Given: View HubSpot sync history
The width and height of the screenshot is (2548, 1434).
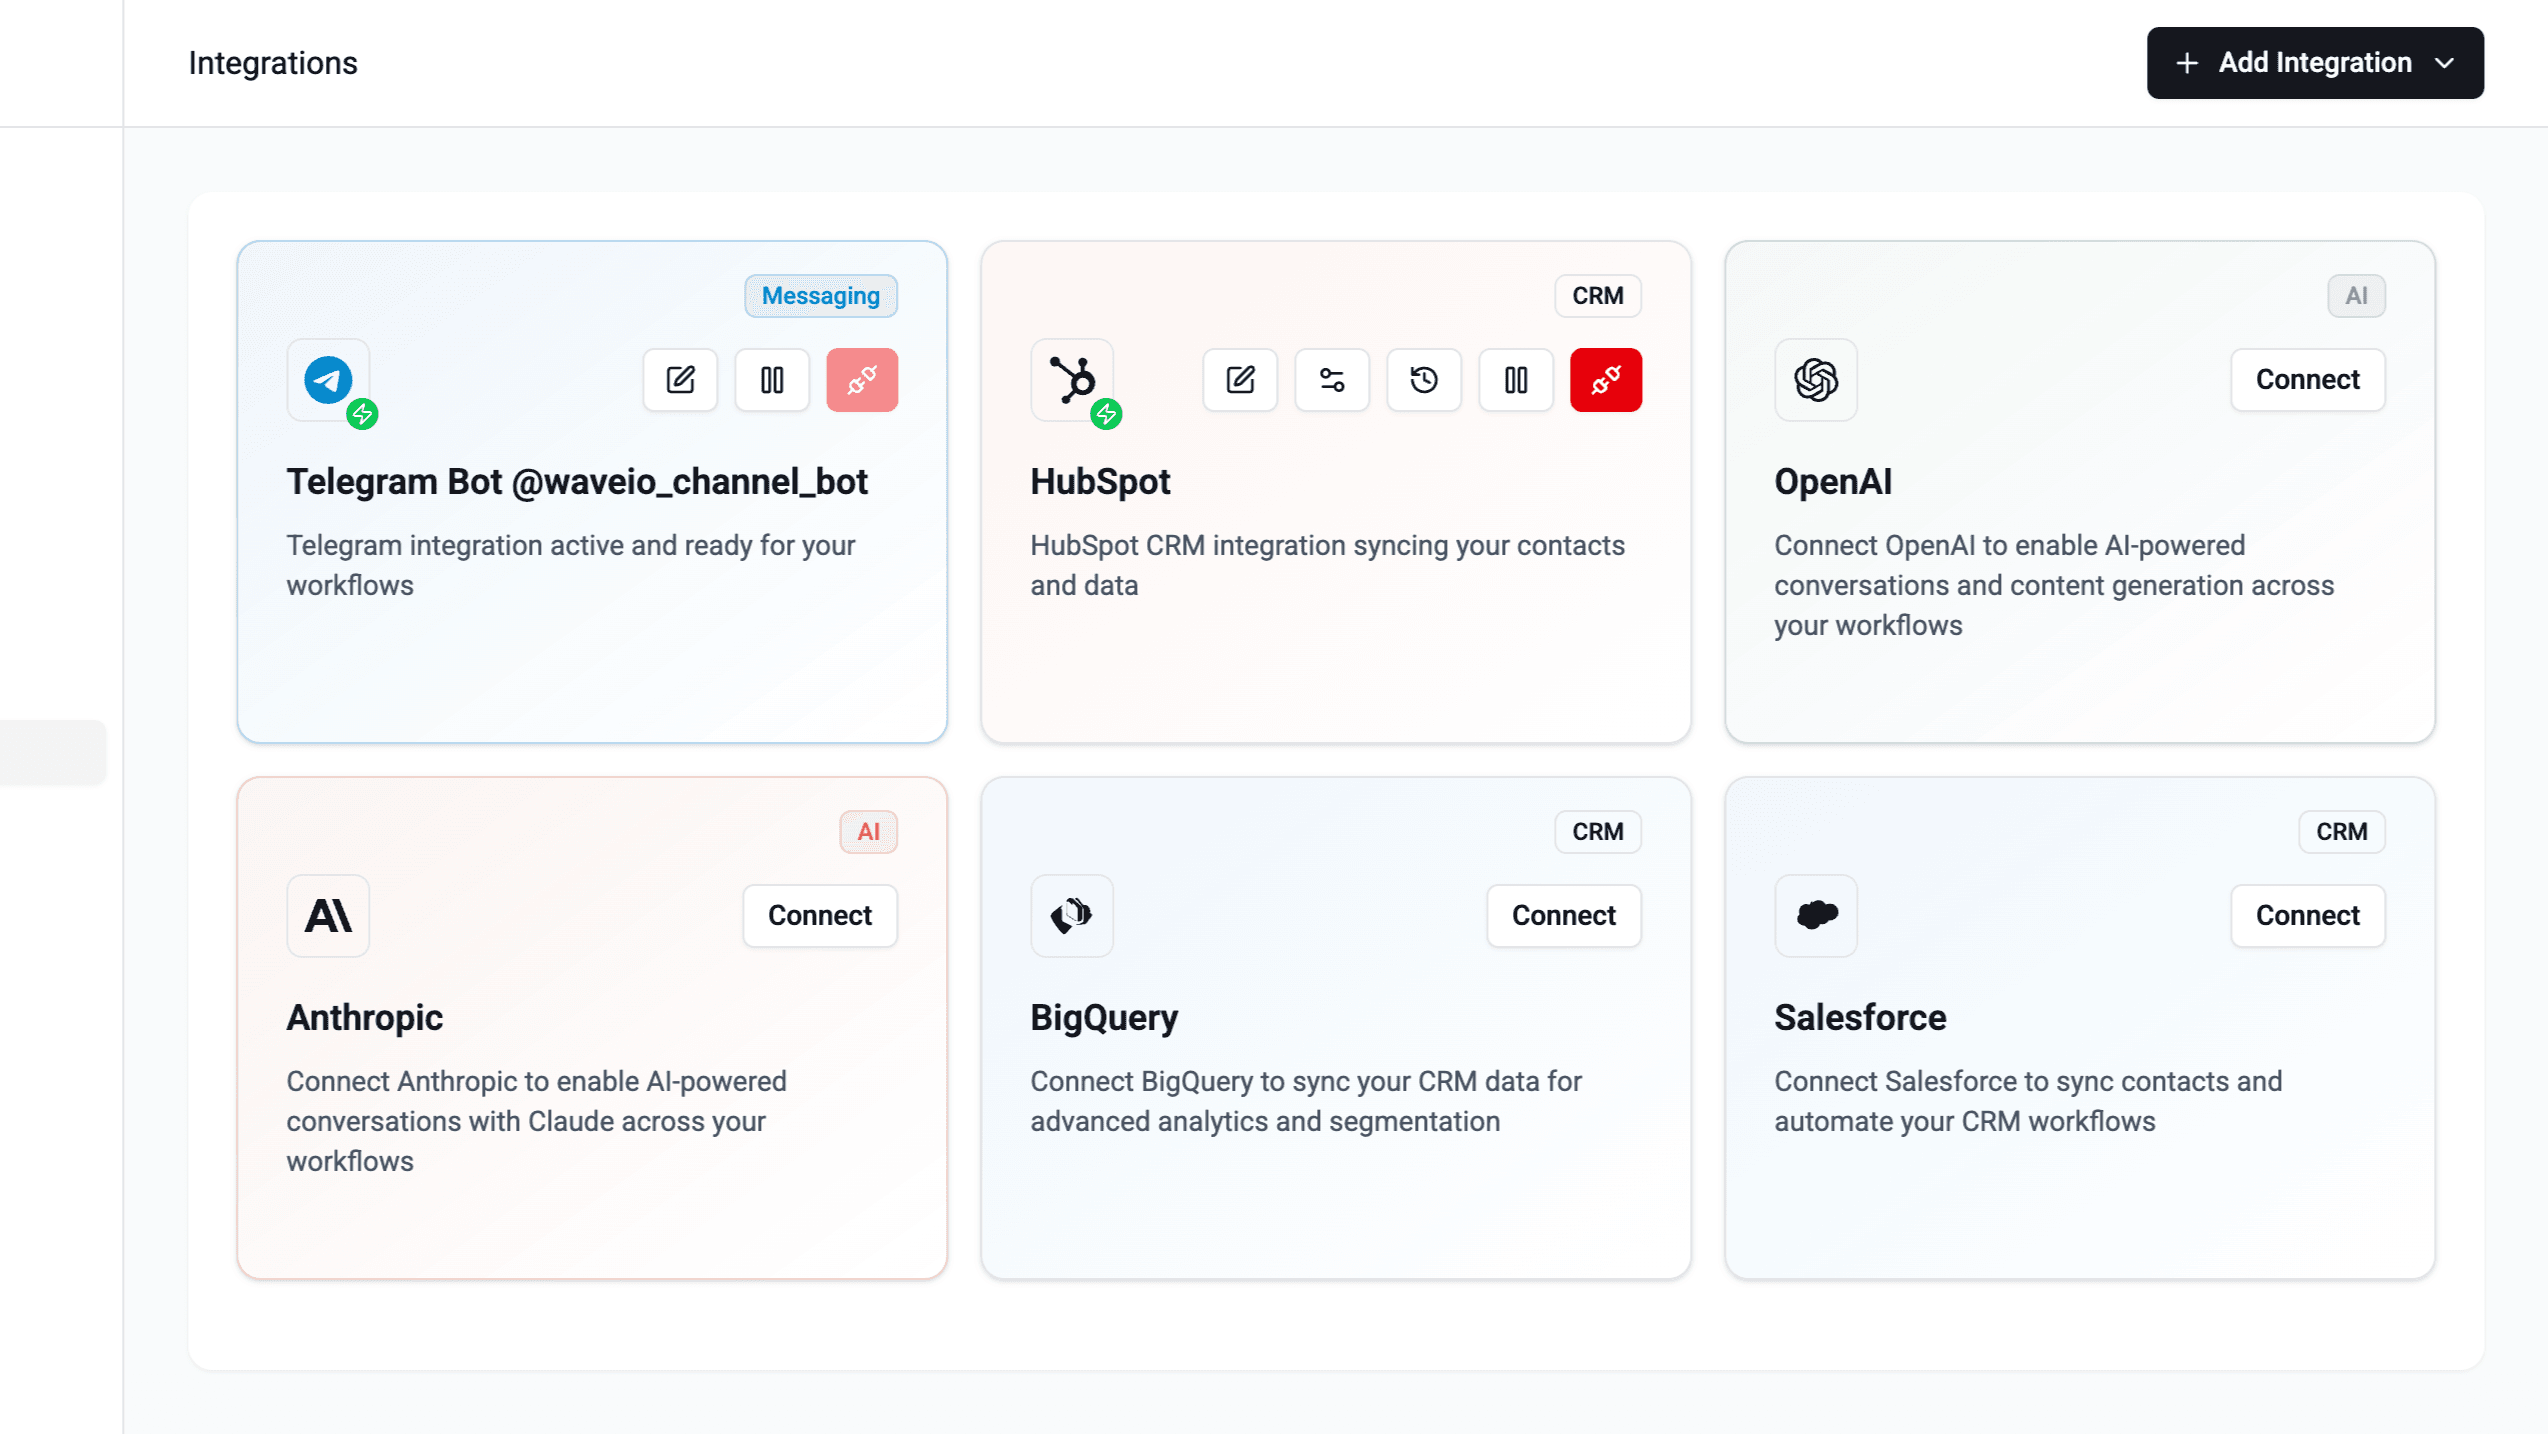Looking at the screenshot, I should tap(1424, 380).
